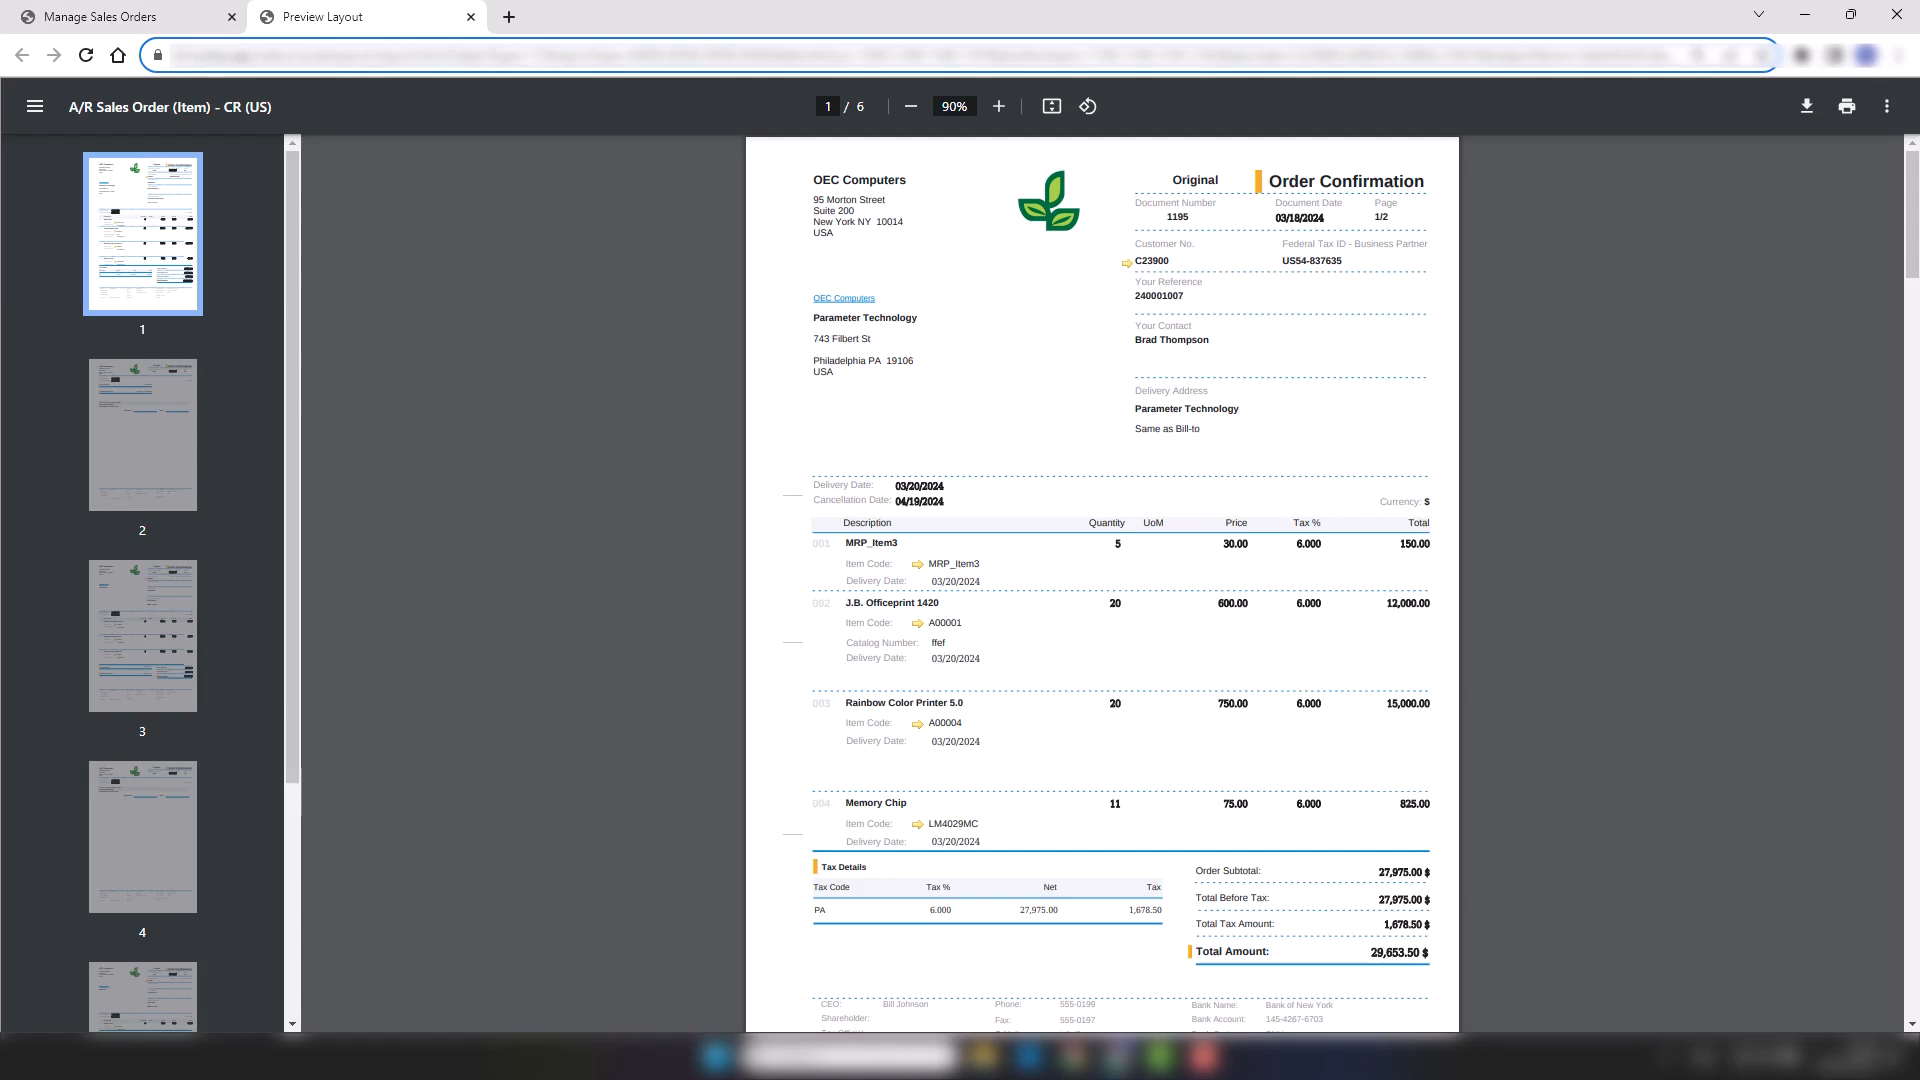Click contact name Brad Thompson
This screenshot has width=1920, height=1080.
point(1171,340)
